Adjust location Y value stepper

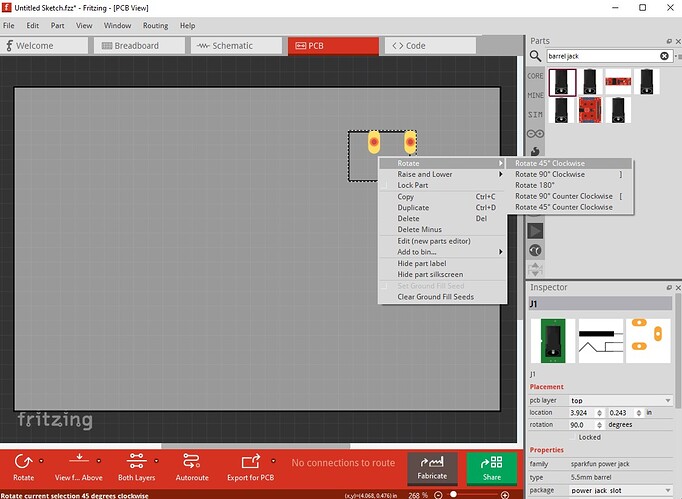(x=639, y=412)
